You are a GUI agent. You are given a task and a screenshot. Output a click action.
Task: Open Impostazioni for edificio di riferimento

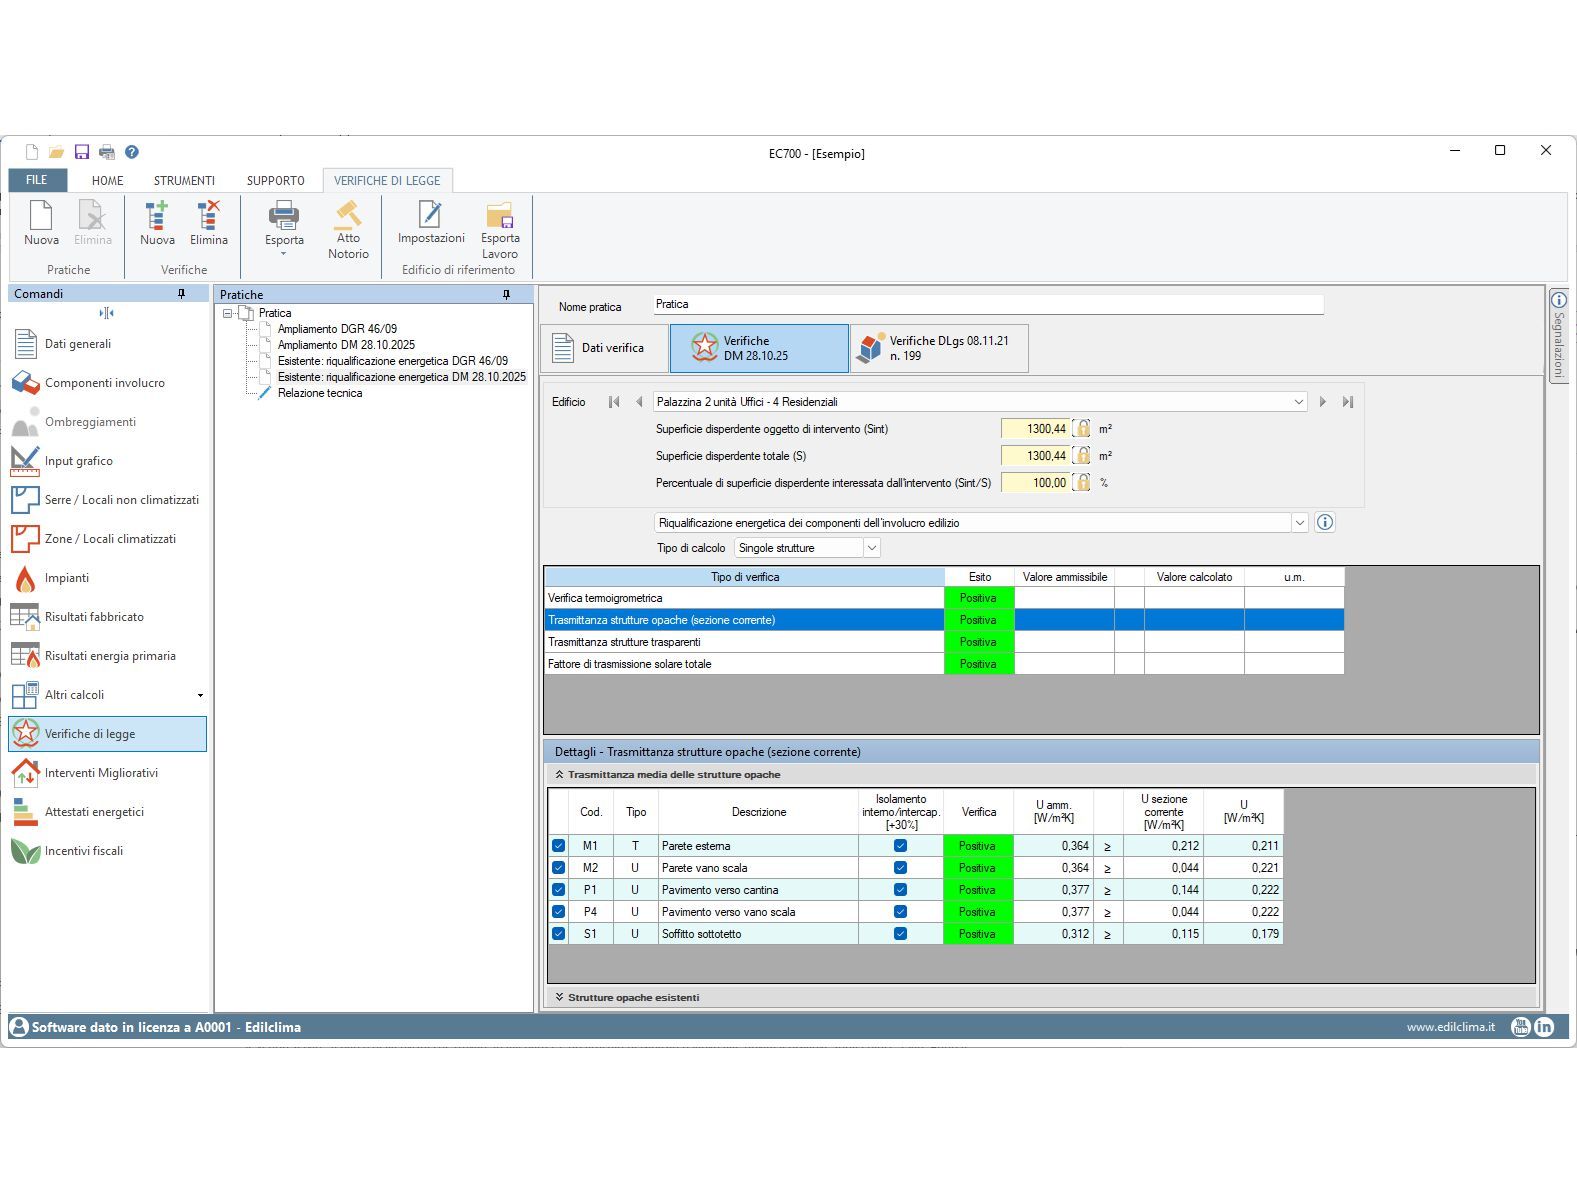[x=431, y=223]
